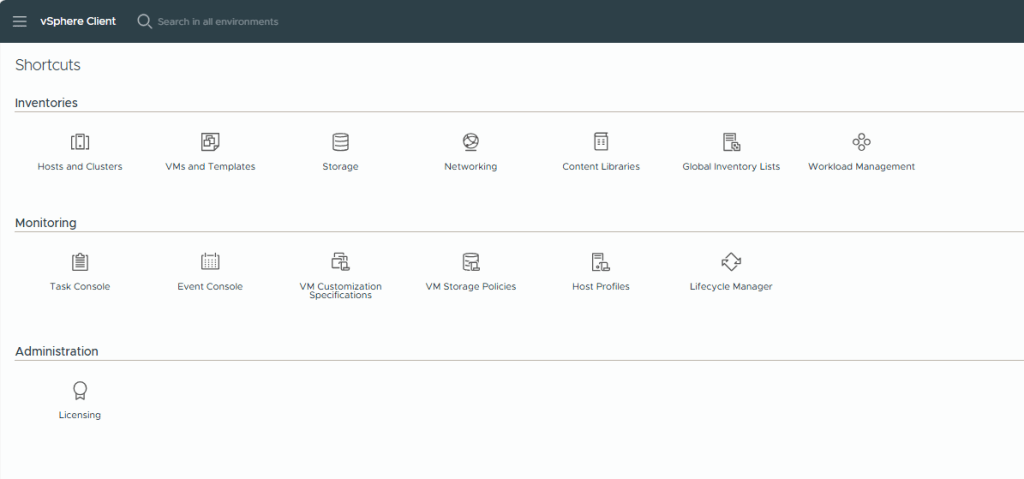Click the search magnifier icon
The height and width of the screenshot is (479, 1024).
tap(144, 22)
